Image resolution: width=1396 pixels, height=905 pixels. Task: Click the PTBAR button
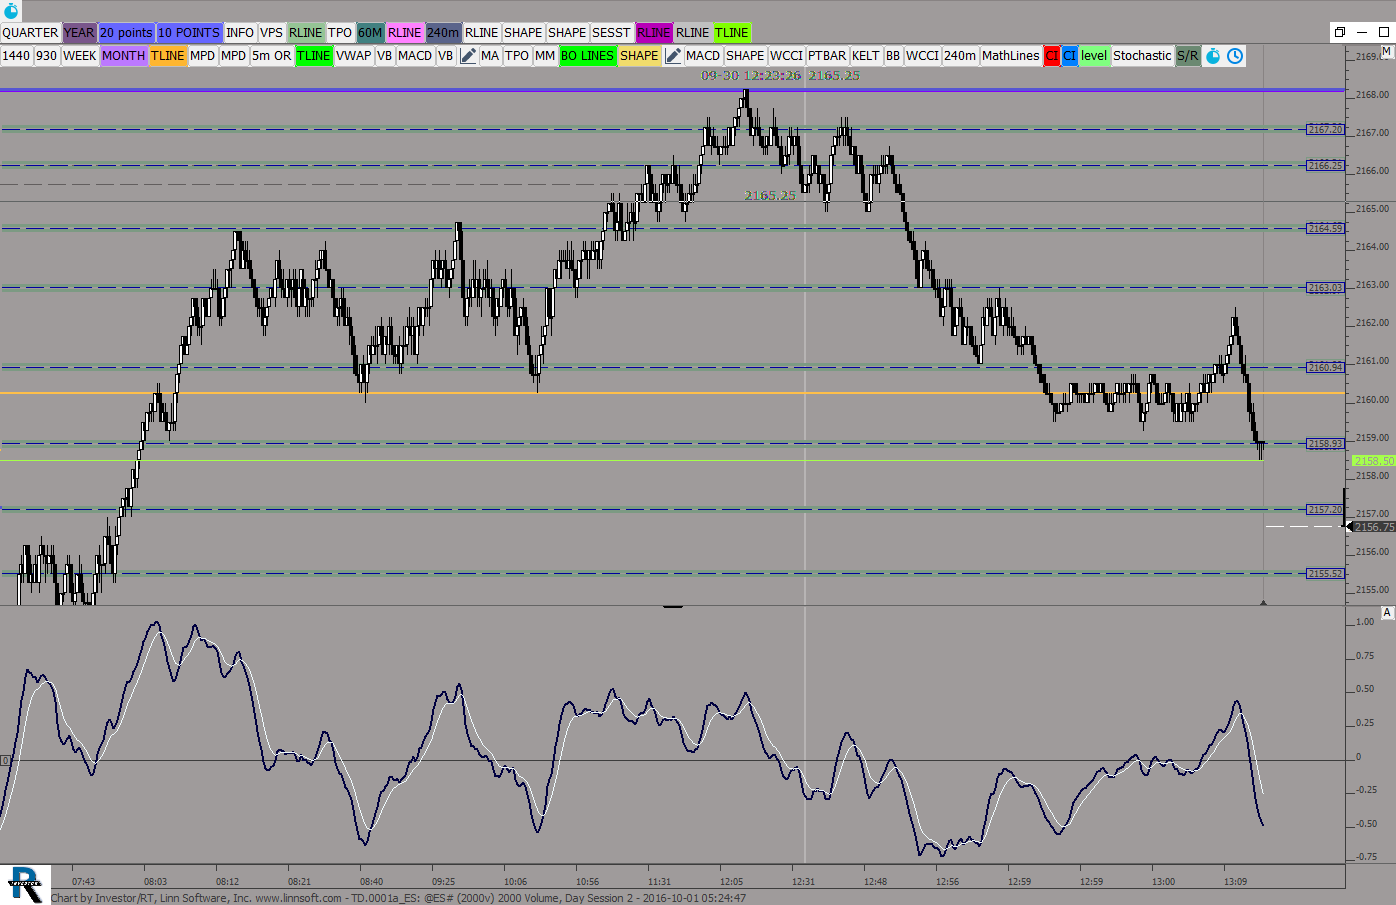(x=827, y=56)
